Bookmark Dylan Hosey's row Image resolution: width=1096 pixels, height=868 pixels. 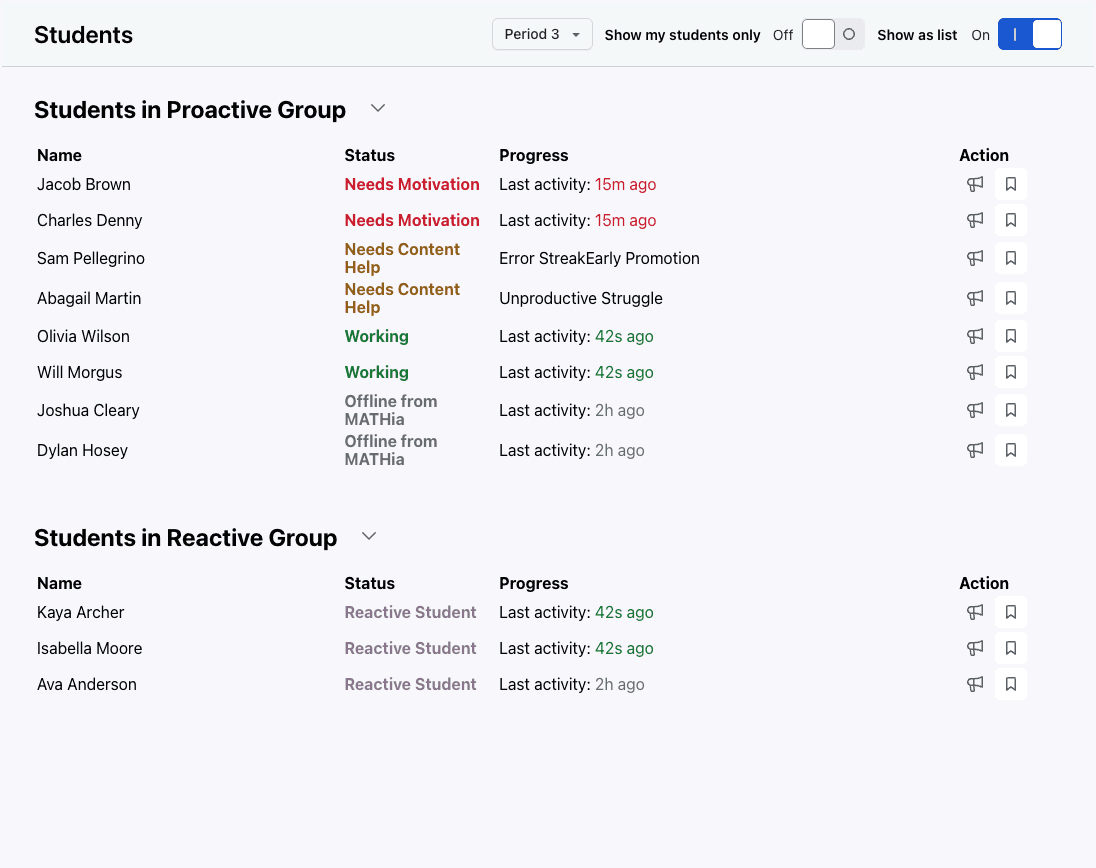coord(1011,450)
